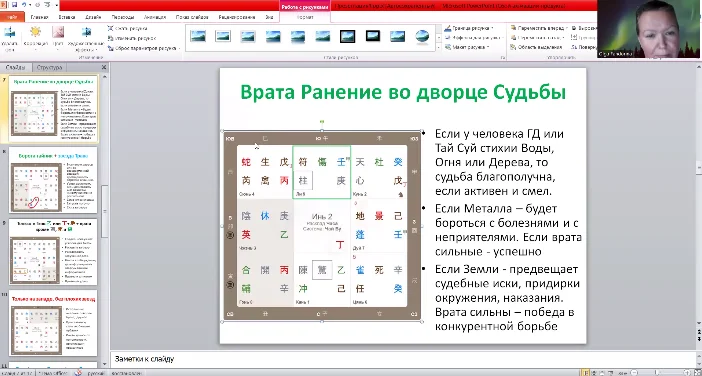
Task: Open Picture Effects (Эффекты для рисунка) dropdown
Action: pyautogui.click(x=474, y=38)
